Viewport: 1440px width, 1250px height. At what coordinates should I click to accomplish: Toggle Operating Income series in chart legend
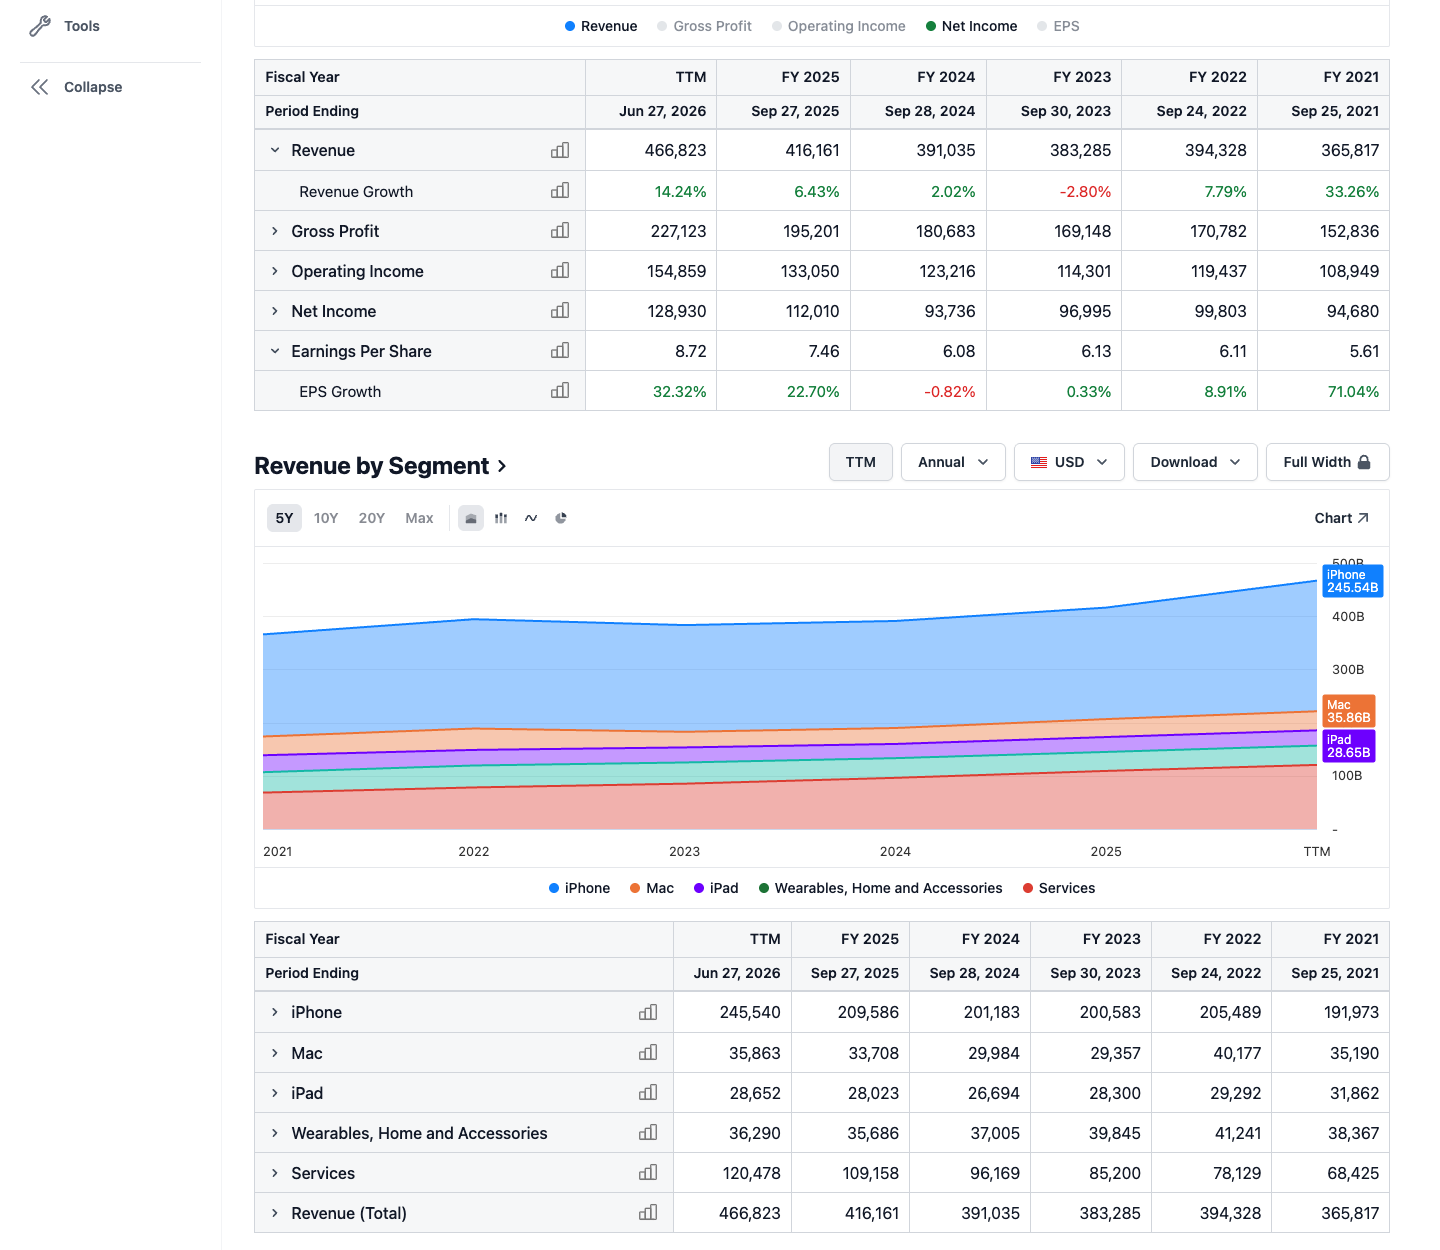[838, 26]
